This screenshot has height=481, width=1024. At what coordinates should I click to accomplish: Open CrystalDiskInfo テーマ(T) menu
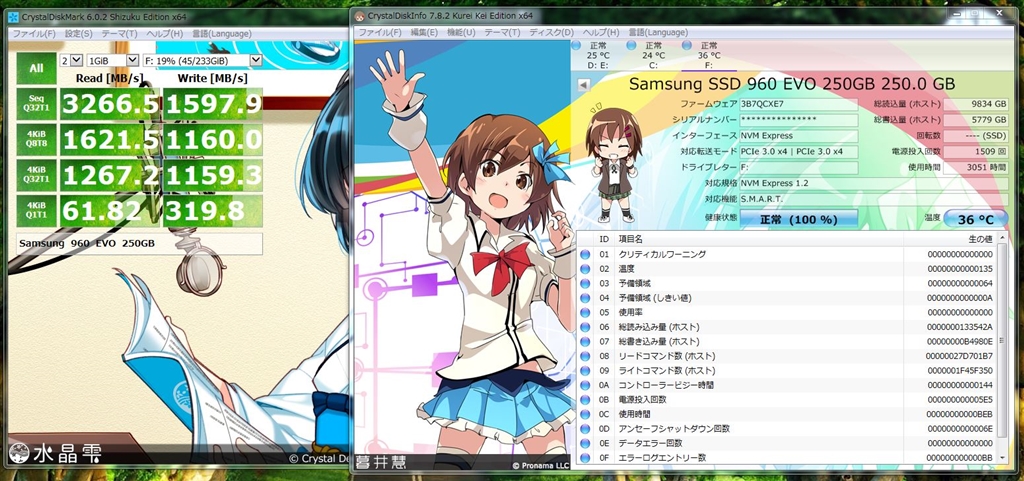[x=502, y=32]
